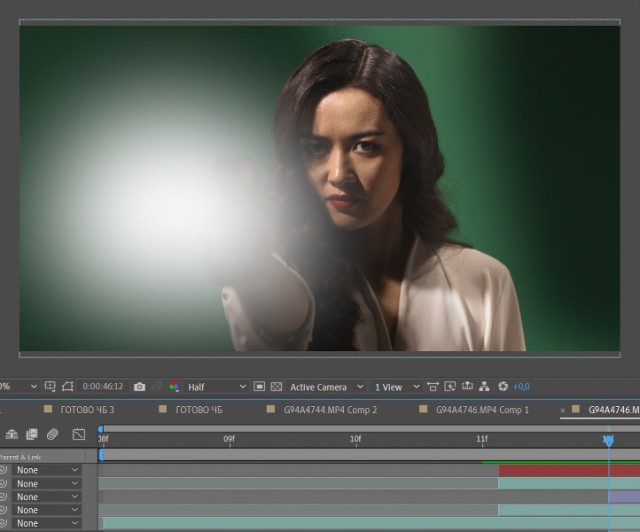Open the timeline panel button

pyautogui.click(x=467, y=386)
